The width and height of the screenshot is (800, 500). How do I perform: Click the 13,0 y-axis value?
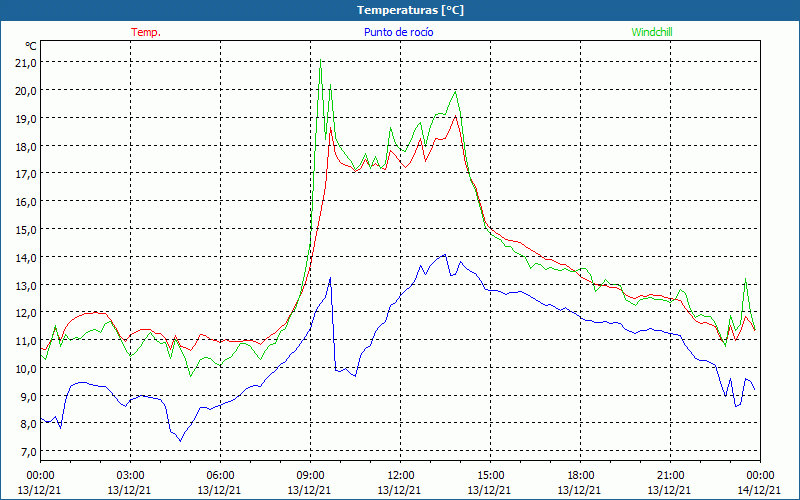point(26,285)
